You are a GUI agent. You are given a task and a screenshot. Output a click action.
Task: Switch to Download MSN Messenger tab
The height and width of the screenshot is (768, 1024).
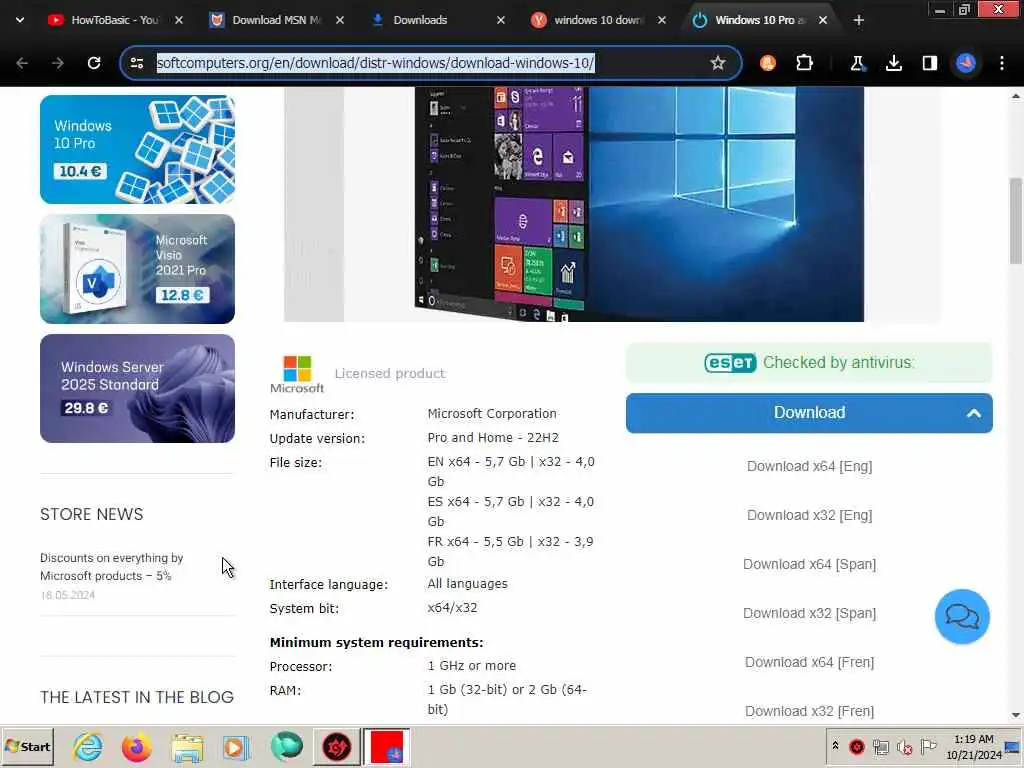(x=276, y=20)
